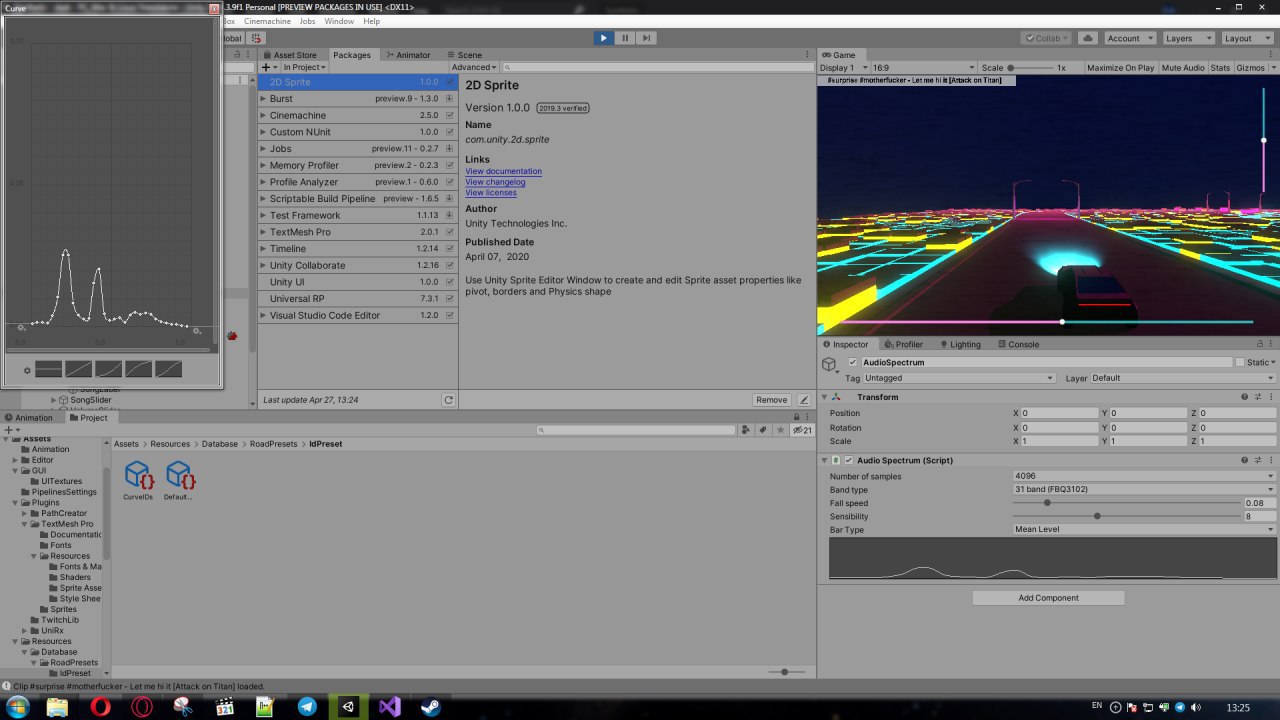Open Audio Spectrum script kebab menu
This screenshot has height=720, width=1280.
1272,460
